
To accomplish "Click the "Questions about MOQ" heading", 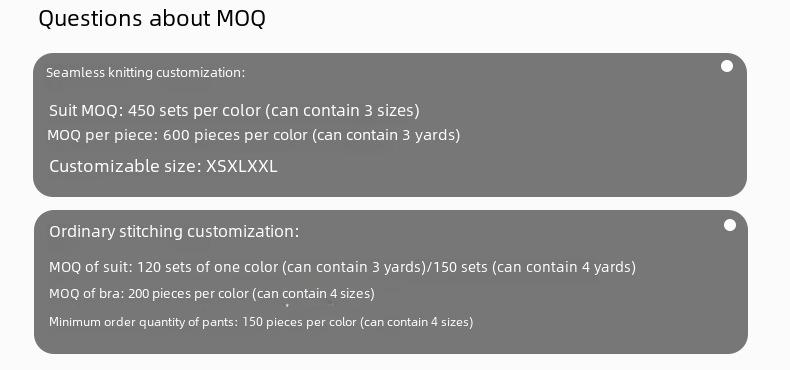I will click(152, 19).
